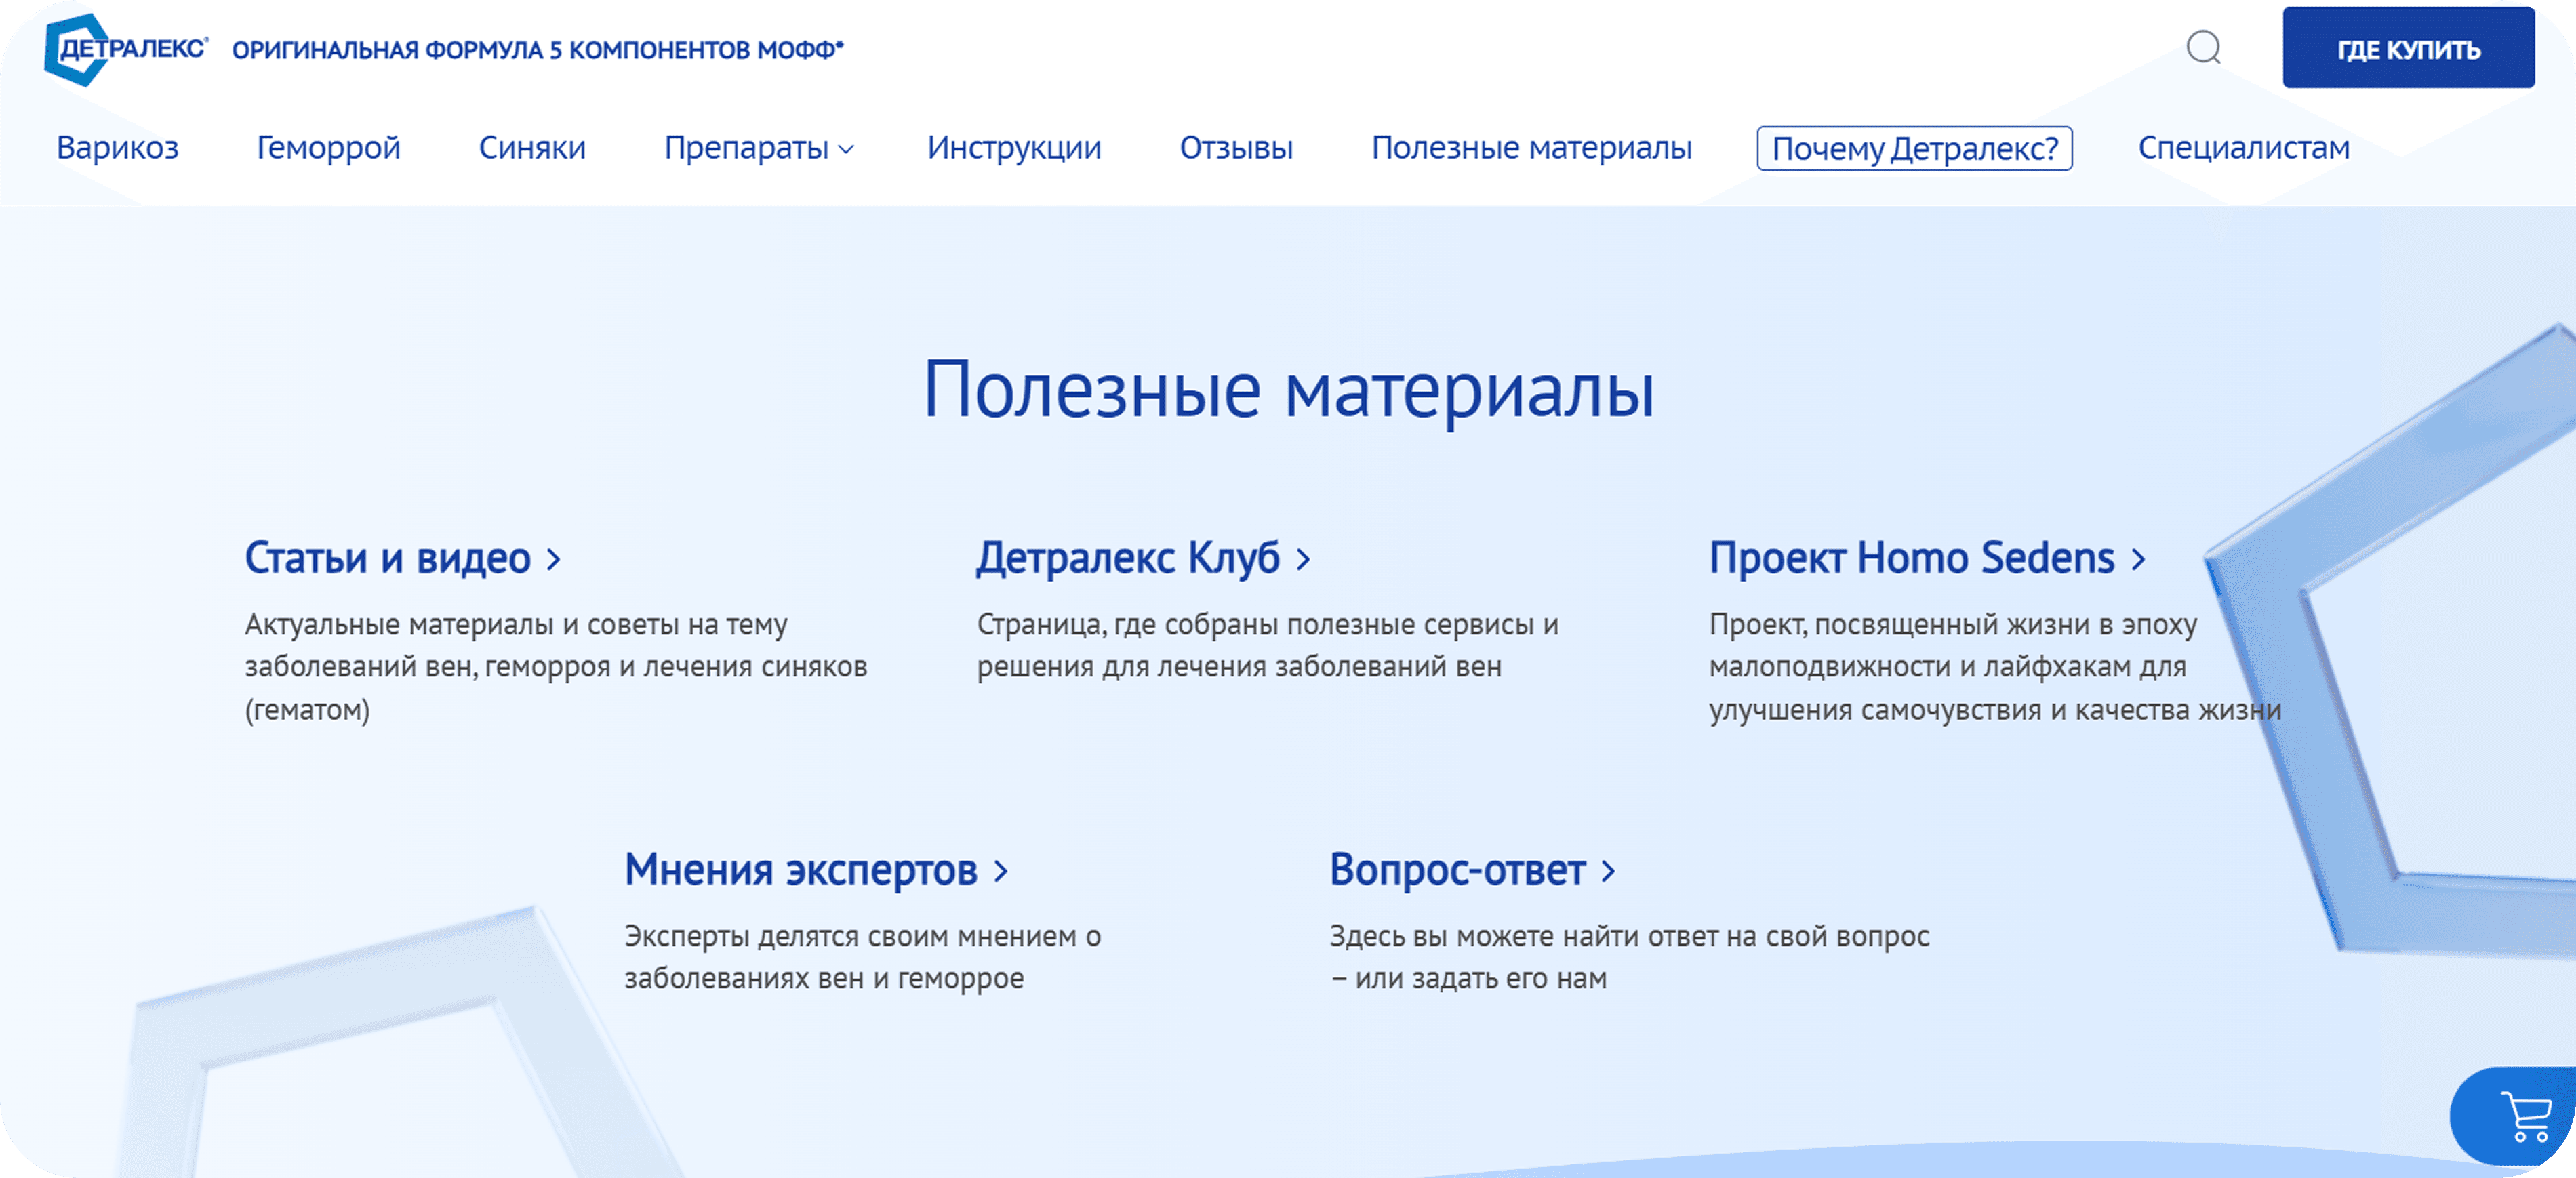Image resolution: width=2576 pixels, height=1178 pixels.
Task: Click the text 'Эксперты делятся своим мнением'
Action: pyautogui.click(x=863, y=957)
